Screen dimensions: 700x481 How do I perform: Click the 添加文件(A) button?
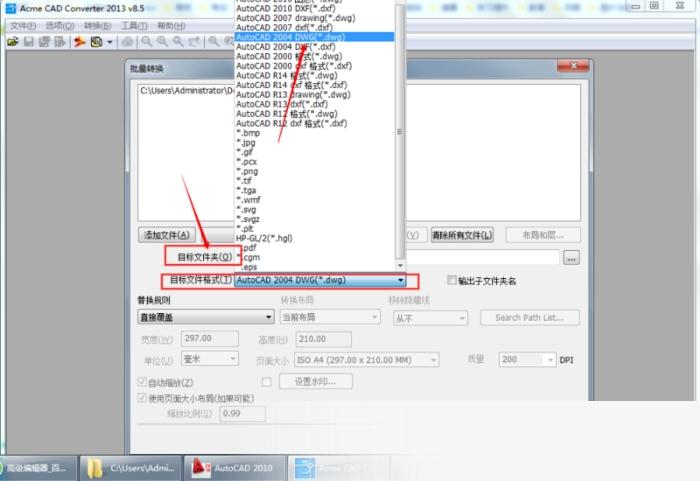coord(167,235)
